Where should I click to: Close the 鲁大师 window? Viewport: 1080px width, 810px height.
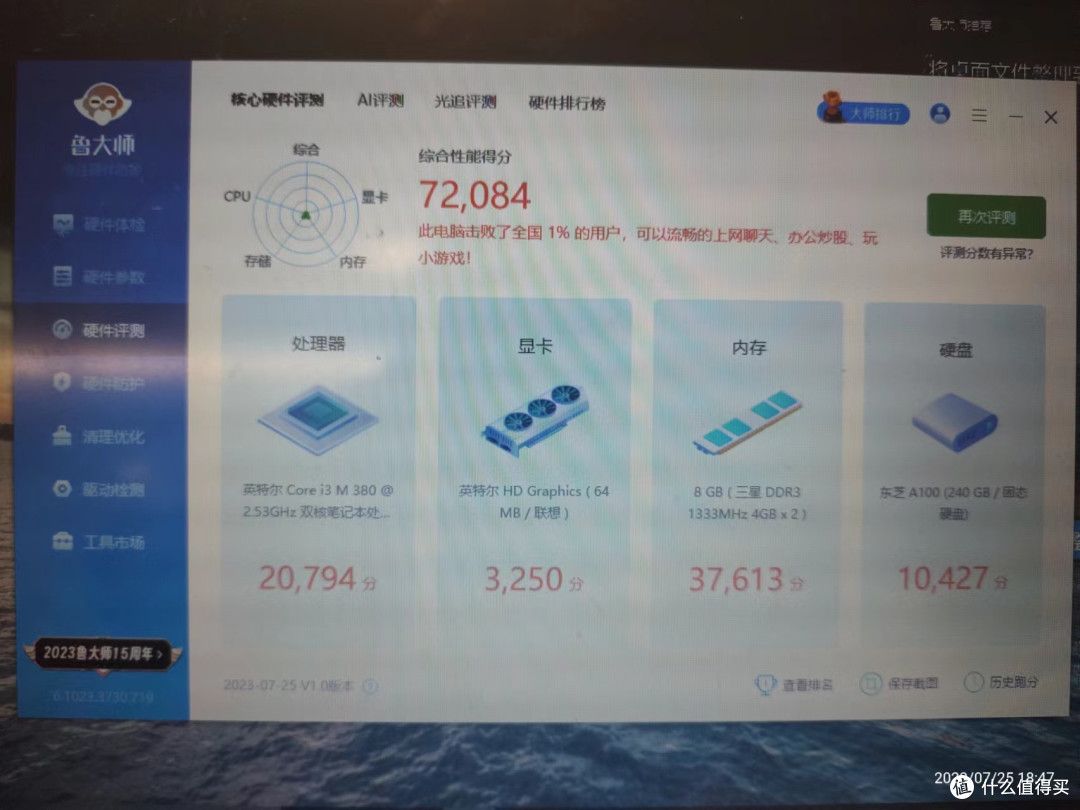tap(1050, 118)
